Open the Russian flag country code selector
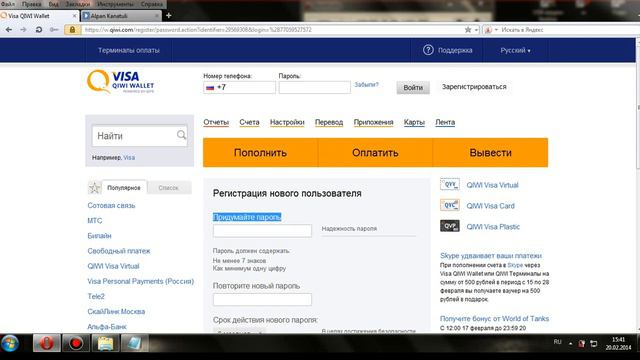 click(210, 87)
